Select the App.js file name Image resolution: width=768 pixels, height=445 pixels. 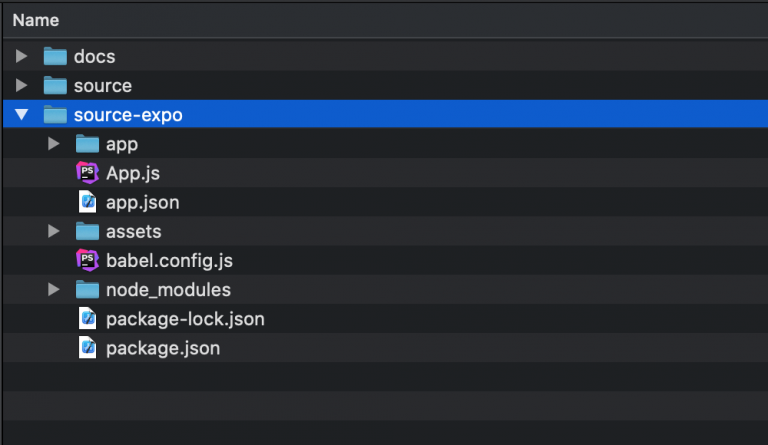pyautogui.click(x=133, y=173)
